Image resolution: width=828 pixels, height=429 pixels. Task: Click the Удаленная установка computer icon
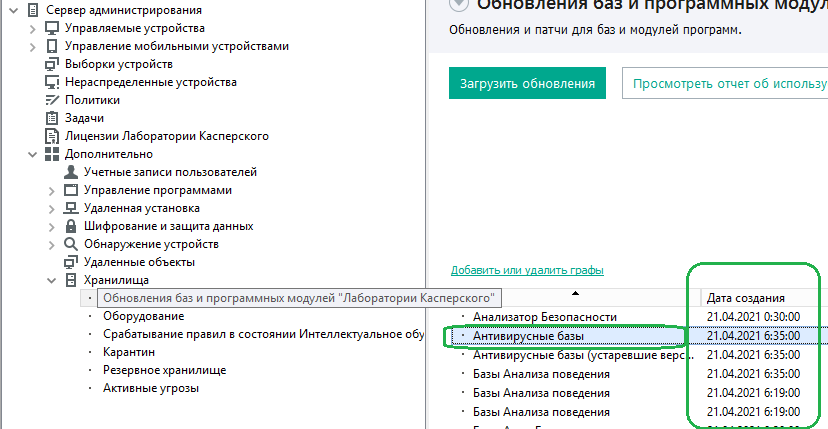(71, 208)
